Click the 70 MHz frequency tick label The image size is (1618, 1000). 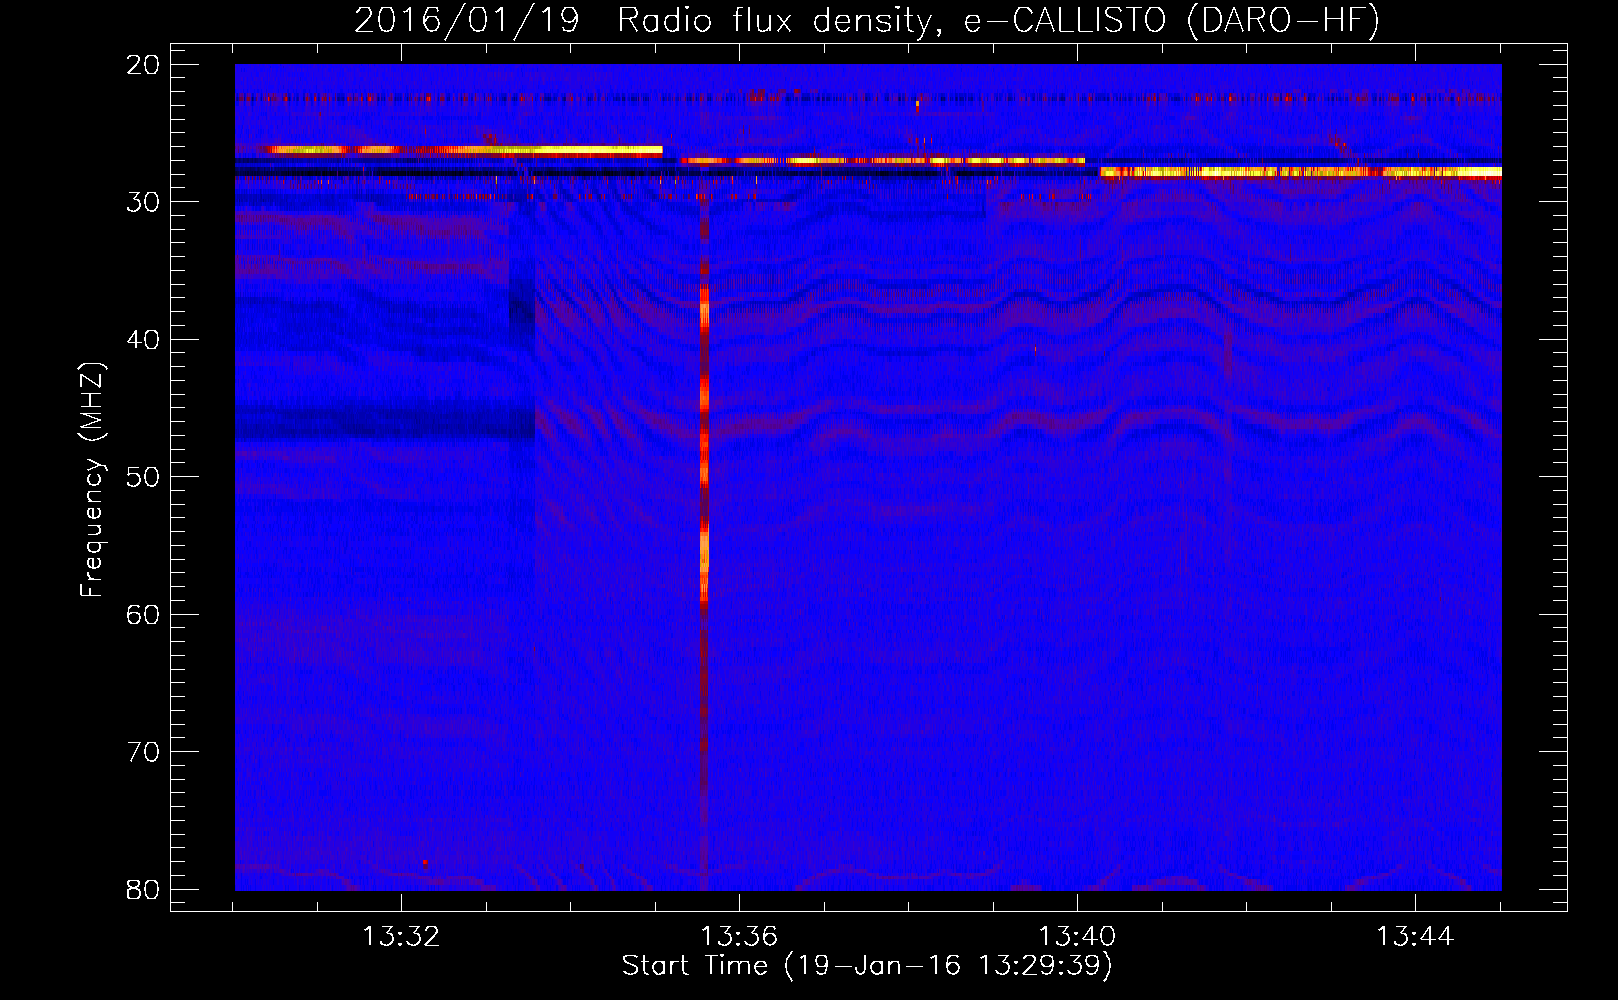pos(143,752)
